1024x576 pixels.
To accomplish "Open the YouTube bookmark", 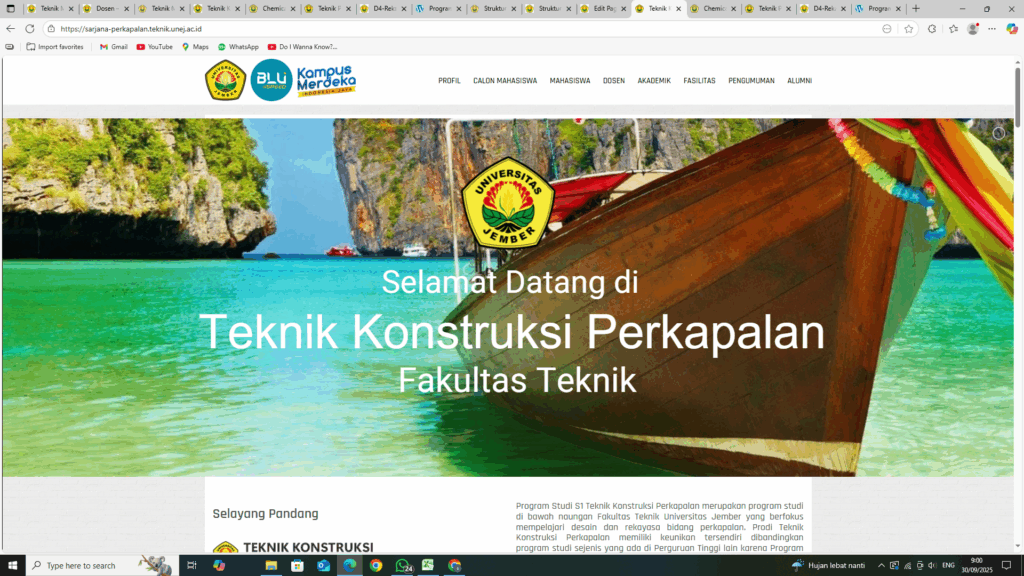I will tap(154, 47).
